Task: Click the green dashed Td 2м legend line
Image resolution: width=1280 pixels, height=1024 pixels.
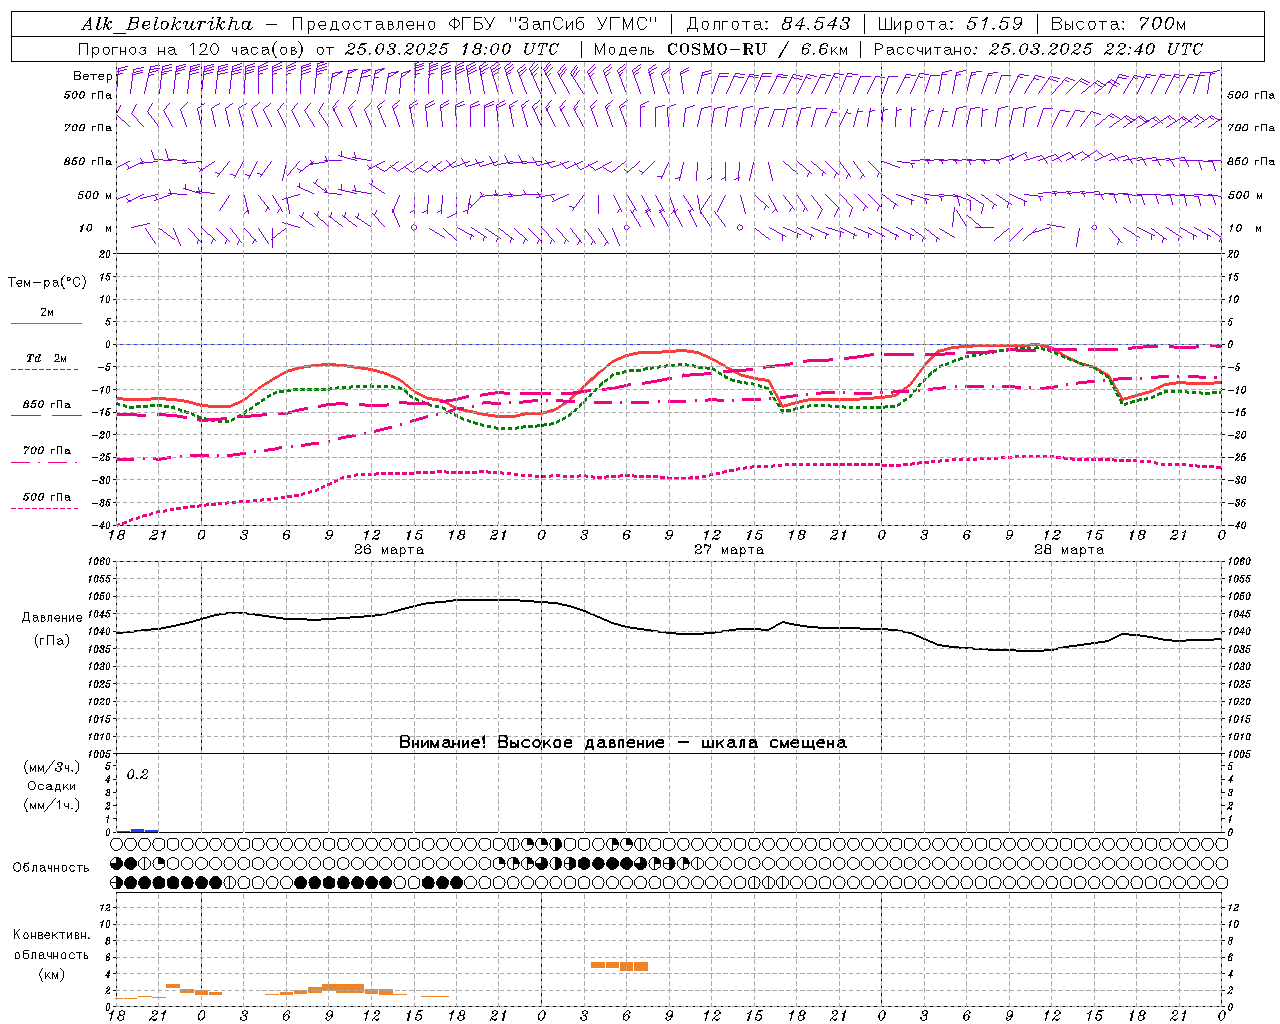Action: point(46,370)
